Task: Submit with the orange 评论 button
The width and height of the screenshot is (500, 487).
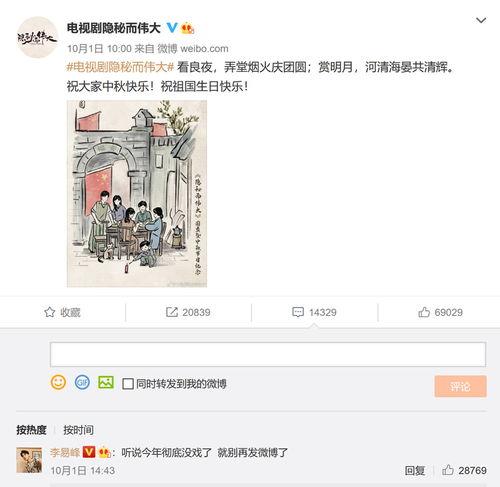Action: (x=460, y=386)
